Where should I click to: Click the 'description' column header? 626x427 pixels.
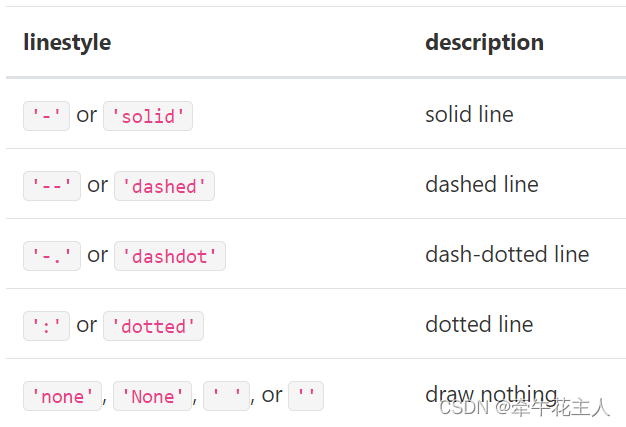[484, 43]
